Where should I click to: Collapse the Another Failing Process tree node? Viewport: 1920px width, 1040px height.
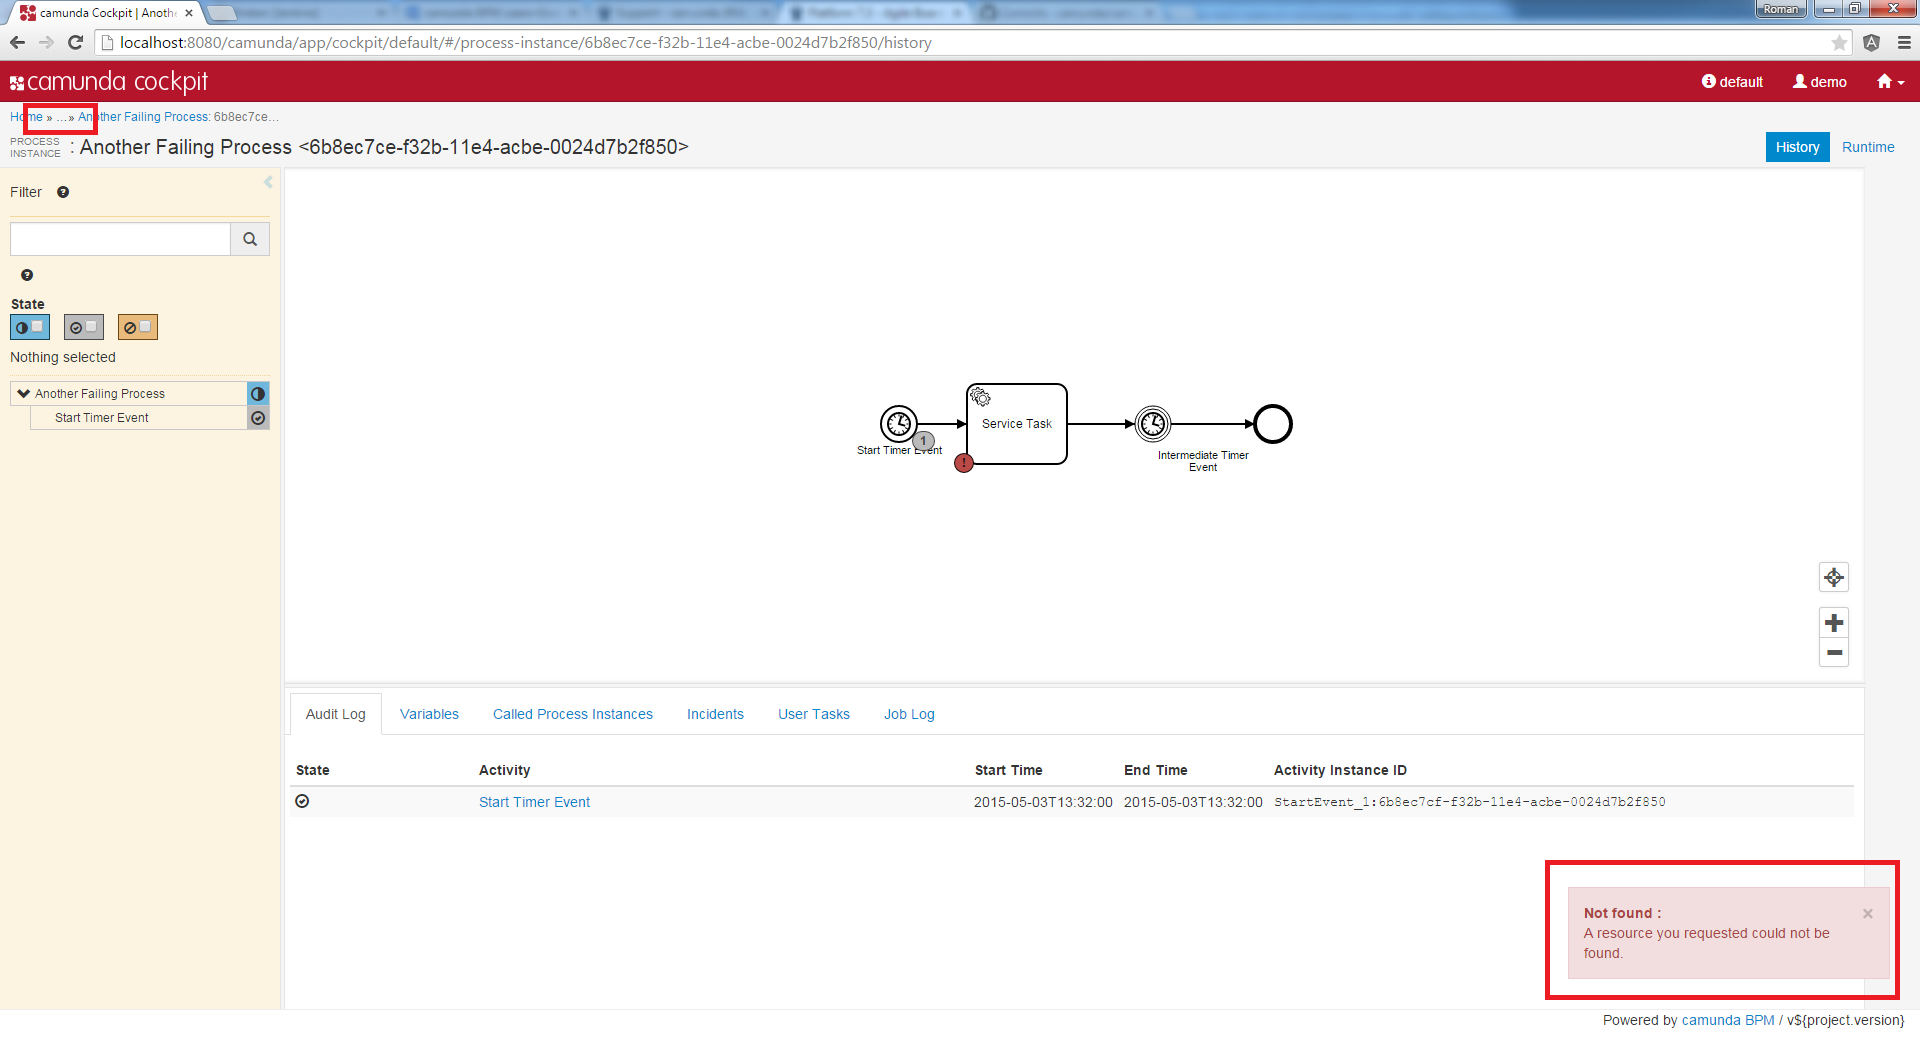[x=24, y=393]
